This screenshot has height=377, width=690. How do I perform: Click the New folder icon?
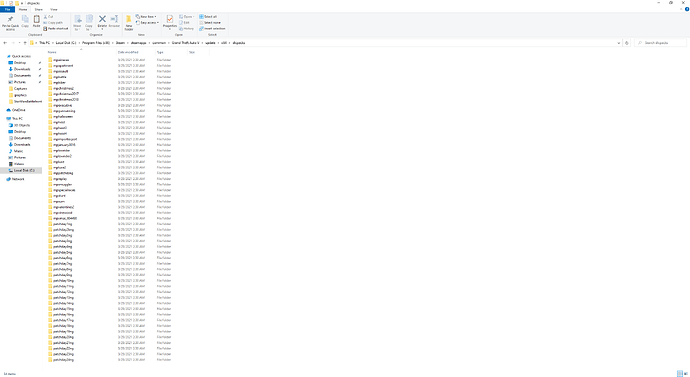pos(128,19)
